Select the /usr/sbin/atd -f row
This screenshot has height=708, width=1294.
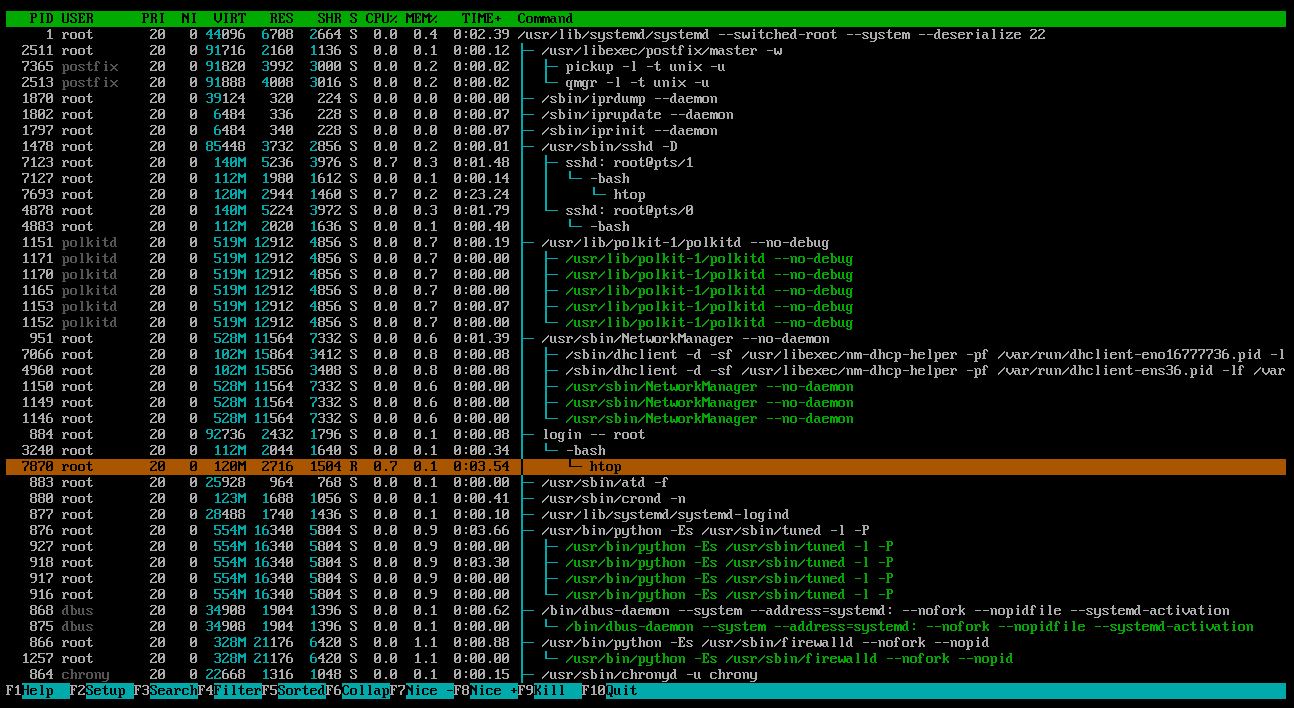[x=645, y=482]
